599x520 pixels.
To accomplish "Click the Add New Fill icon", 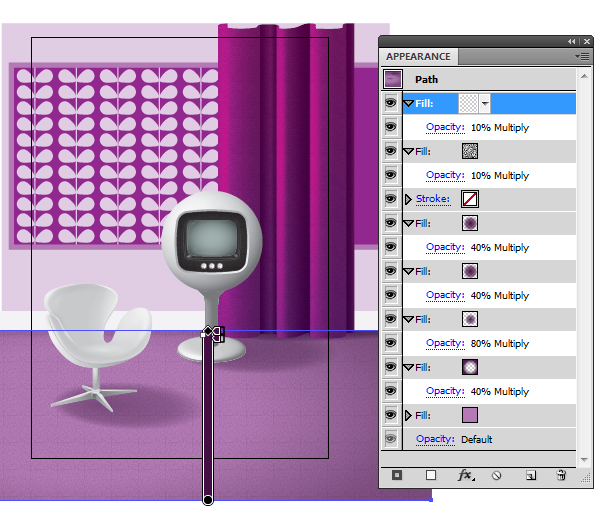I will point(431,475).
